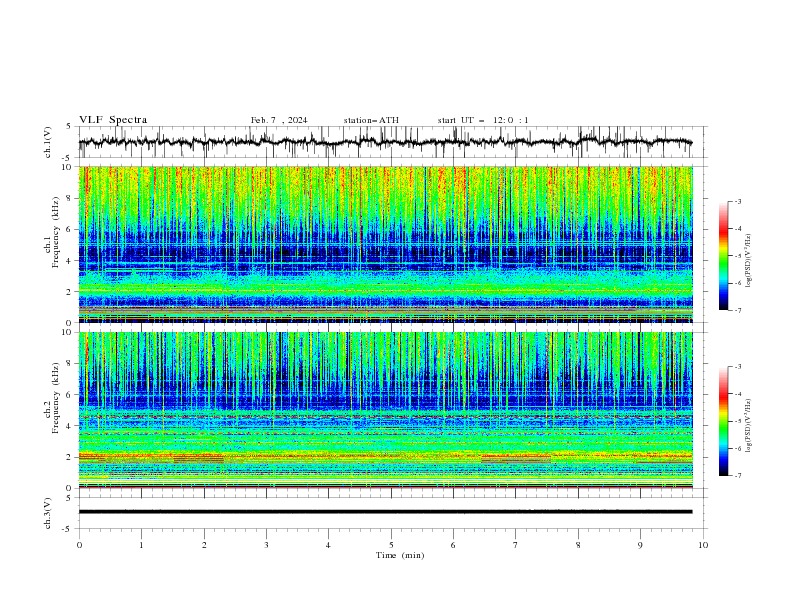Click the "6" kHz tick on ch.2 frequency axis

pyautogui.click(x=70, y=395)
